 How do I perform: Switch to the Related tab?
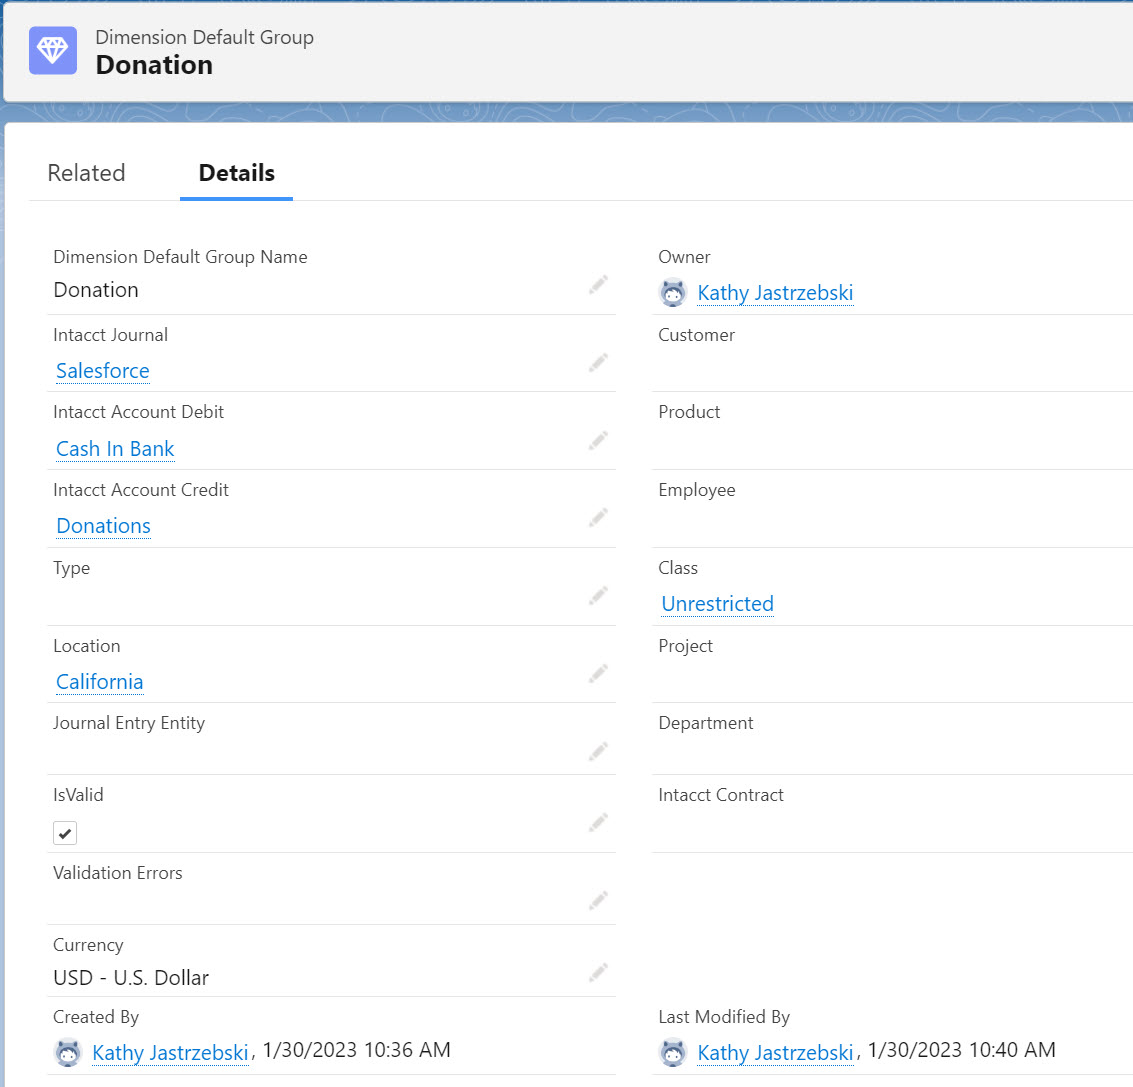(x=86, y=173)
